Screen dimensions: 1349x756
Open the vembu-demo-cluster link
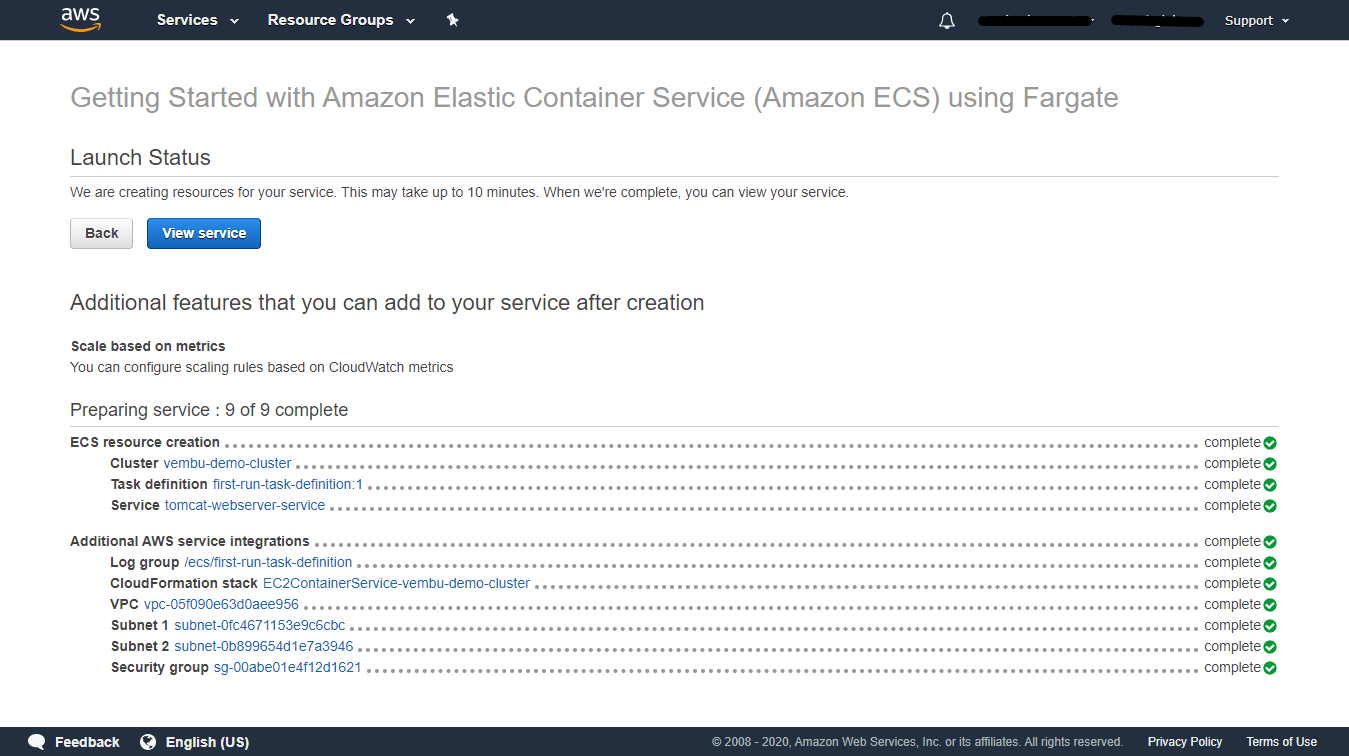pyautogui.click(x=227, y=463)
